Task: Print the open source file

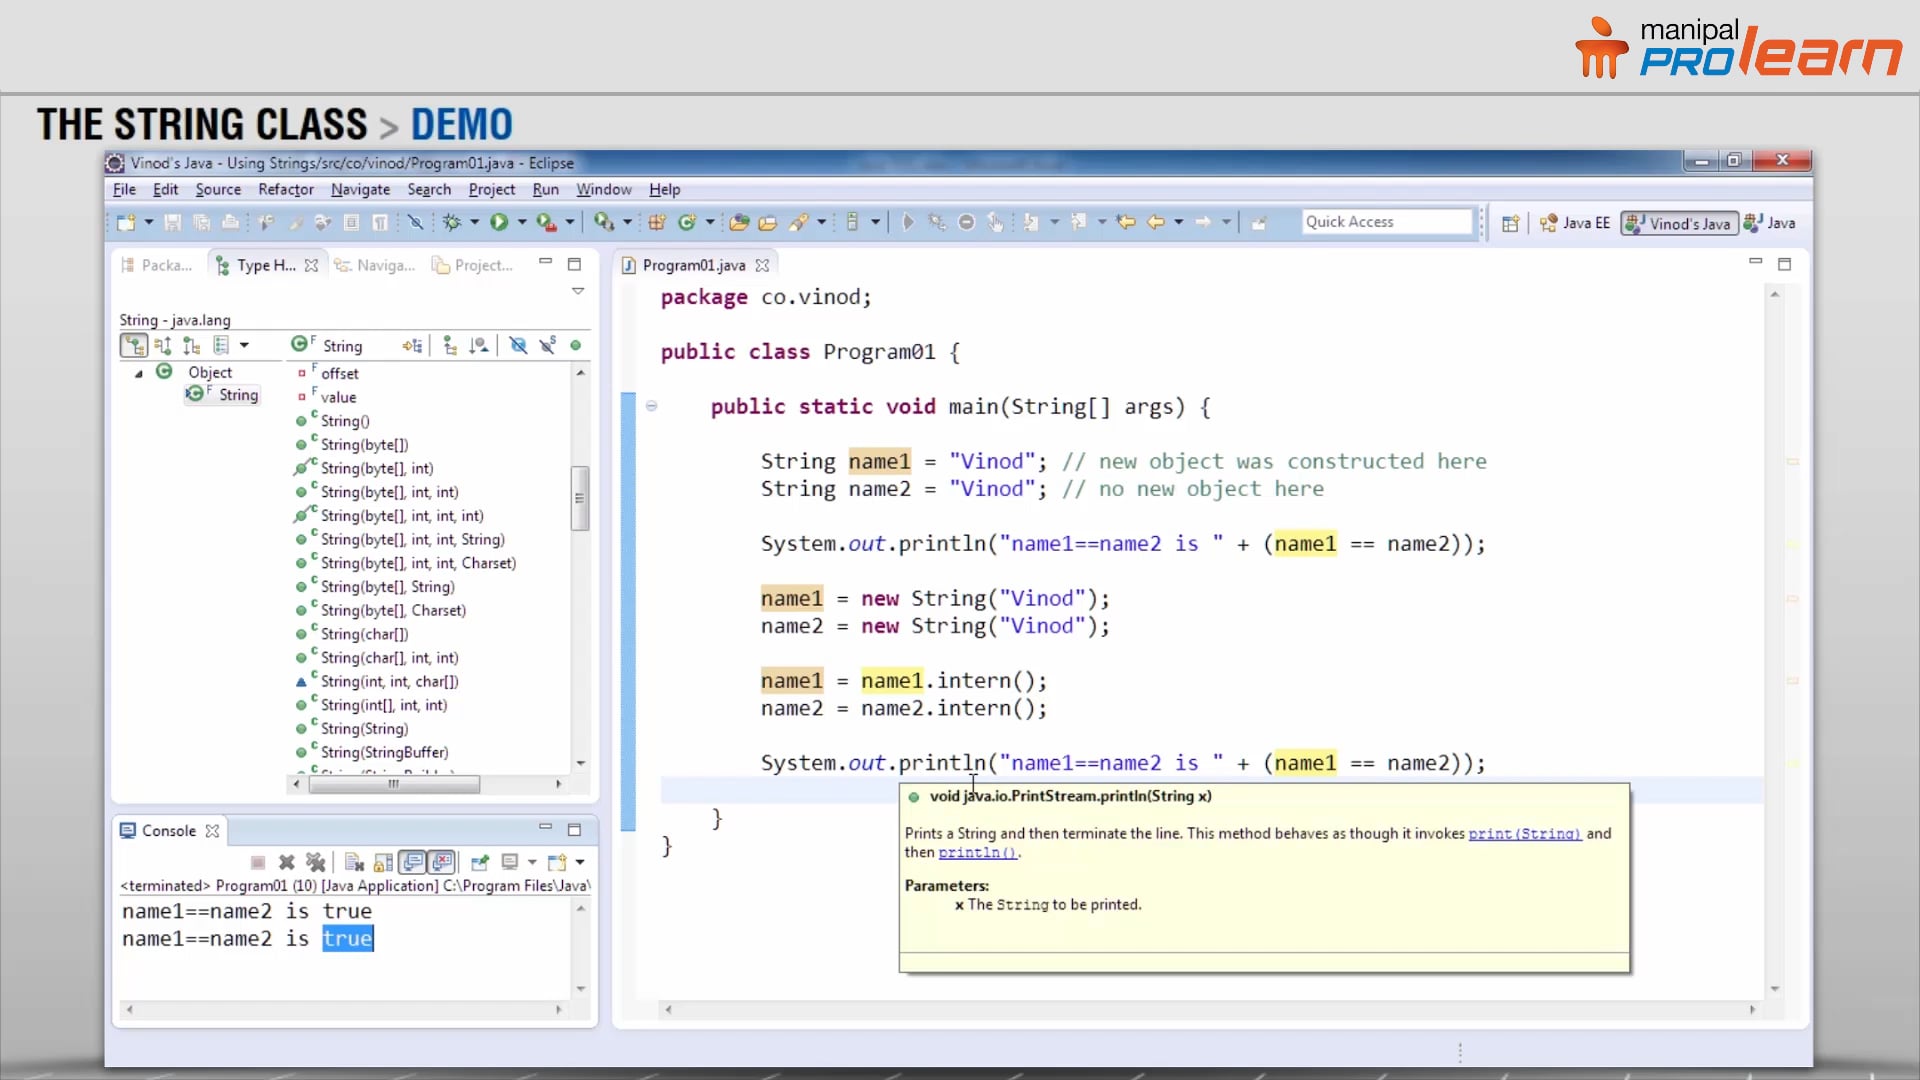Action: pyautogui.click(x=231, y=222)
